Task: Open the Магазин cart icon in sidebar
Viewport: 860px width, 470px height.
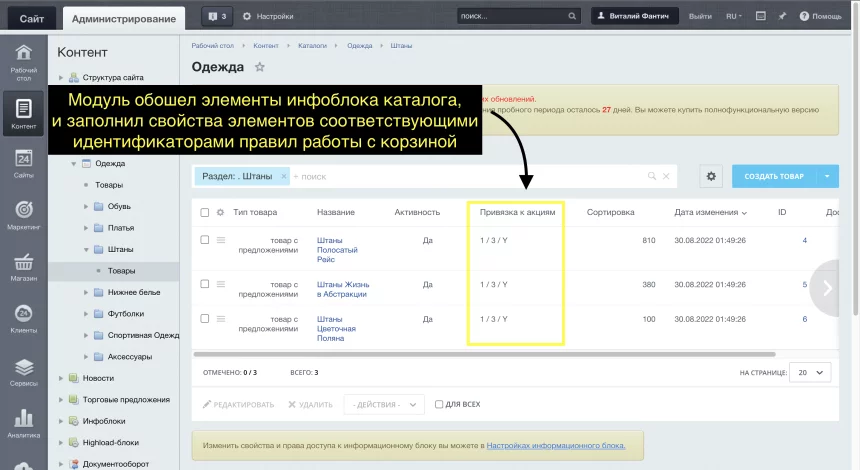Action: pos(24,266)
